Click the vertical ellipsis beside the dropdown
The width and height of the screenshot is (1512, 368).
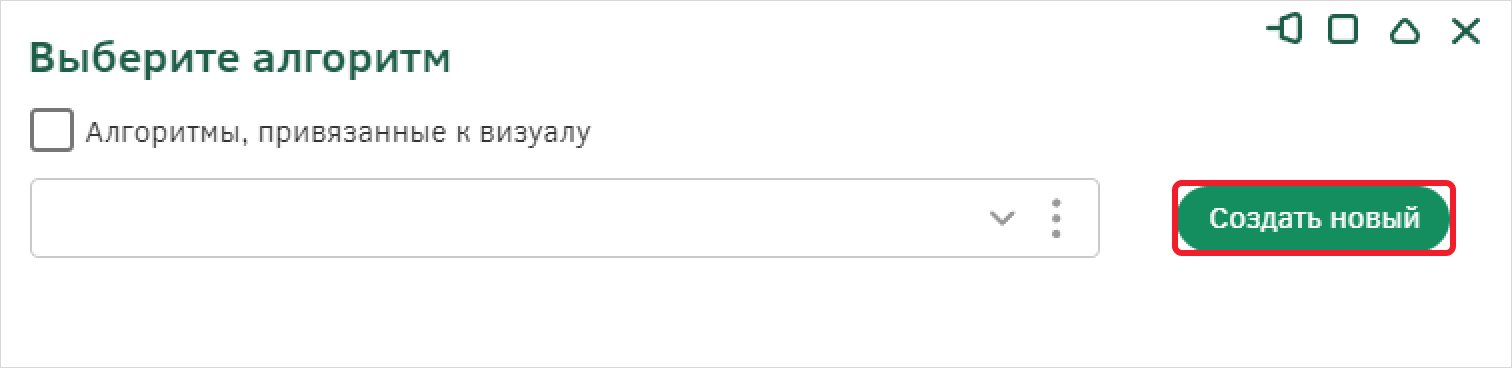click(x=1056, y=218)
